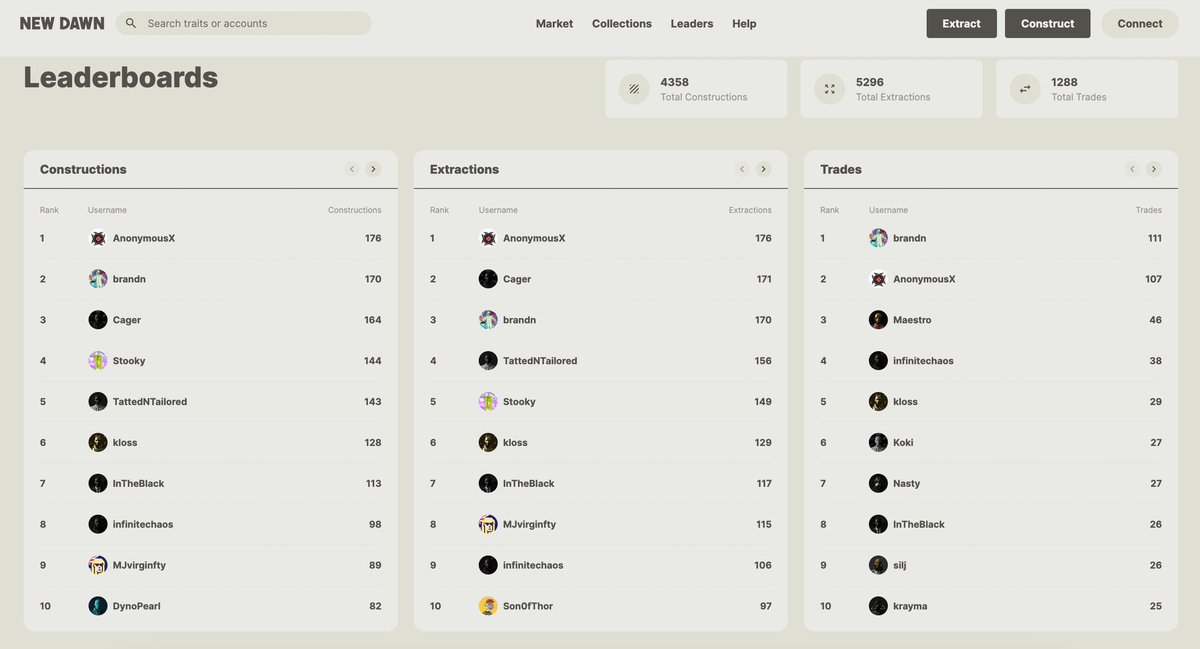This screenshot has width=1200, height=649.
Task: Open AnonymousX username in Extractions
Action: (534, 238)
